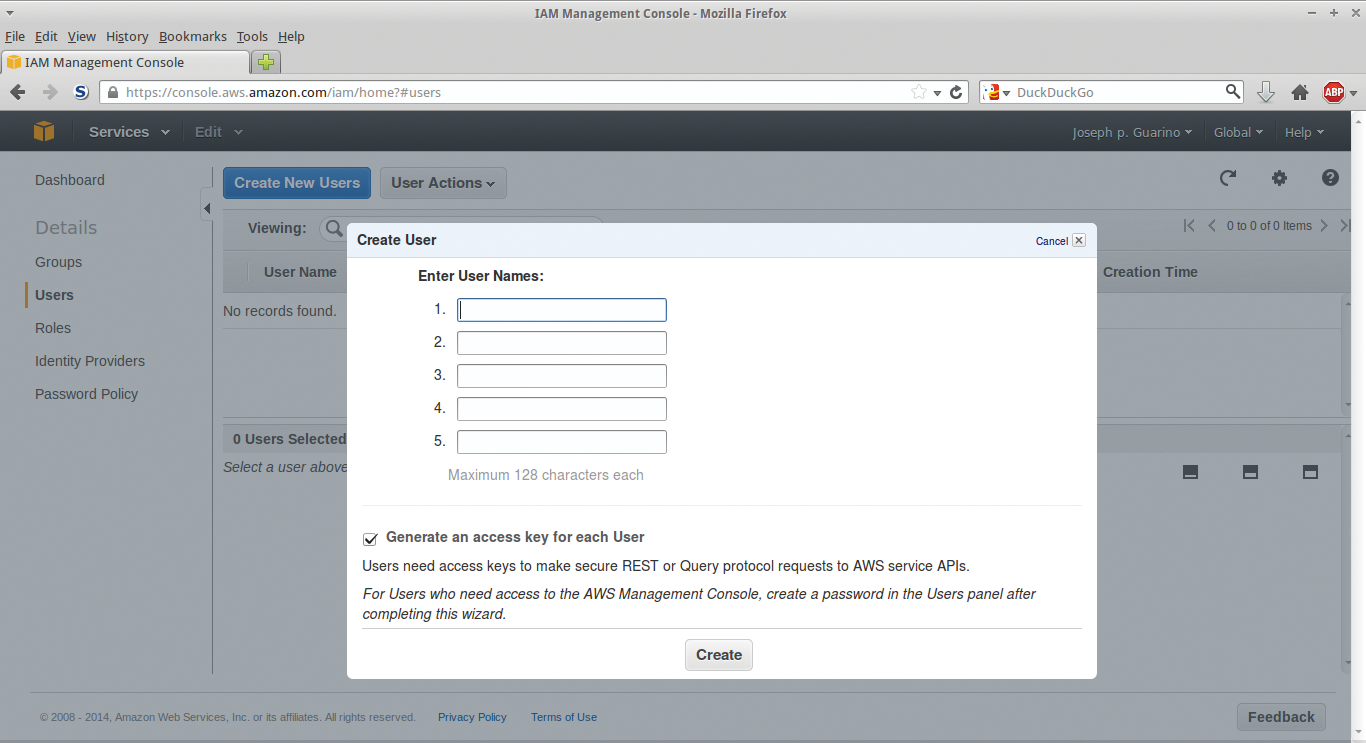
Task: Click the Firefox home icon
Action: click(x=1299, y=91)
